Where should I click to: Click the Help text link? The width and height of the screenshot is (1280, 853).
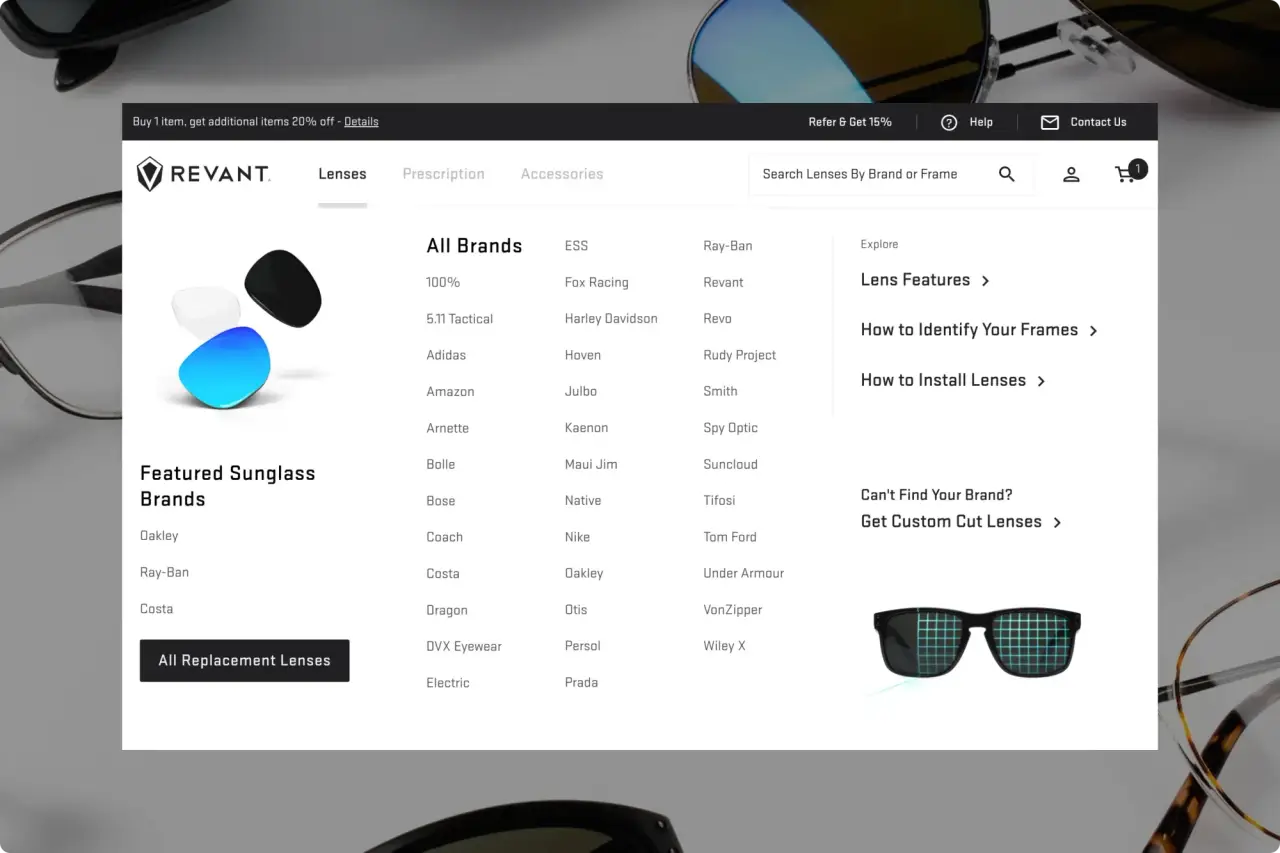981,122
